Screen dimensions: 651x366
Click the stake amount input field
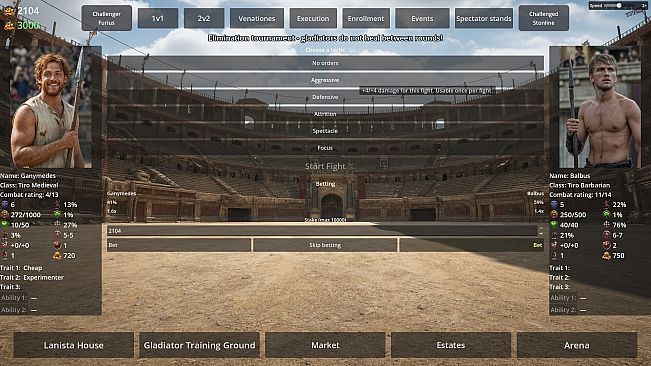pyautogui.click(x=322, y=231)
